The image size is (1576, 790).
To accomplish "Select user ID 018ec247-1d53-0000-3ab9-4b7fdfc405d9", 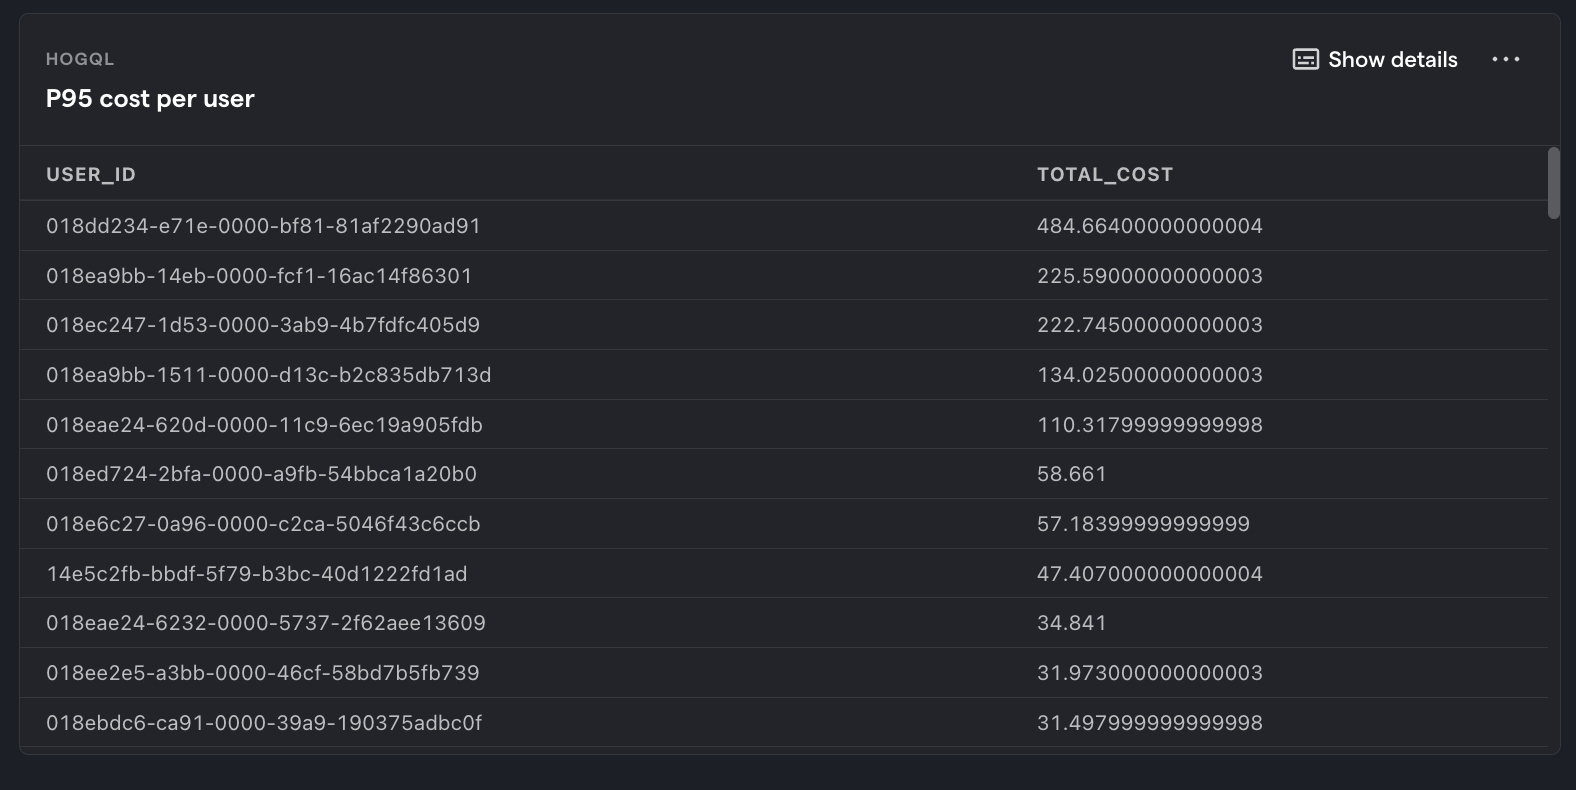I will pyautogui.click(x=263, y=325).
